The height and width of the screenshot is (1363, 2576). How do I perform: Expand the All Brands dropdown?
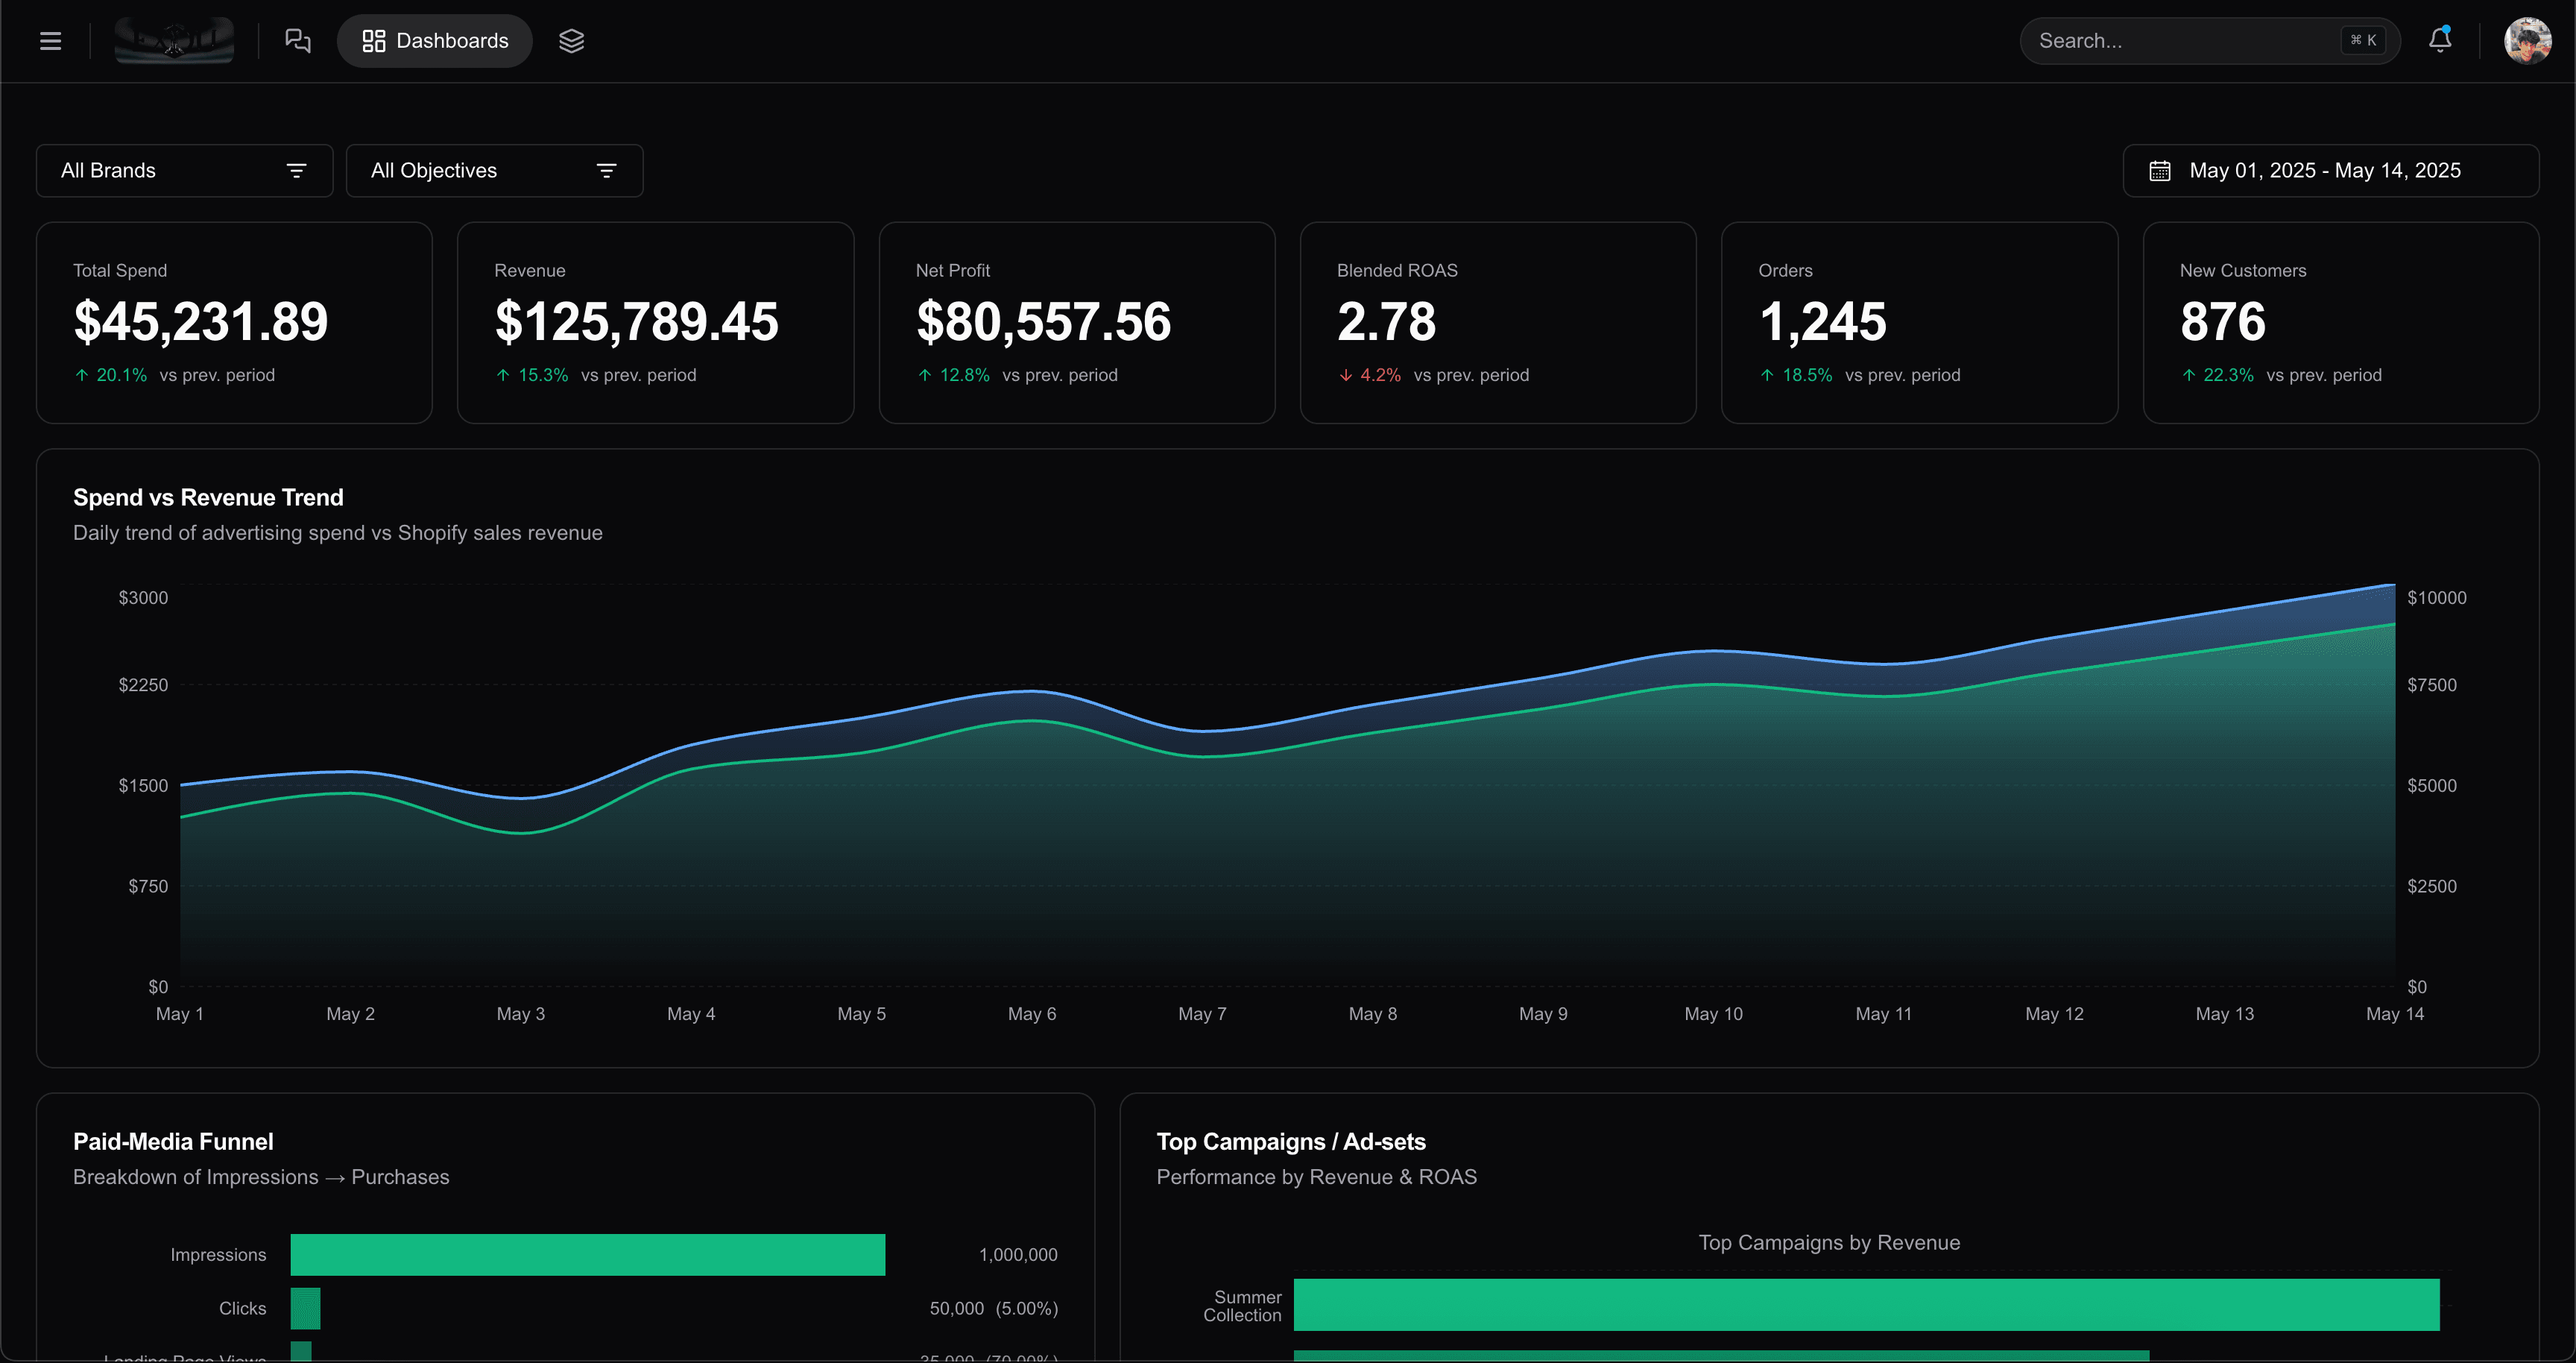pyautogui.click(x=185, y=171)
